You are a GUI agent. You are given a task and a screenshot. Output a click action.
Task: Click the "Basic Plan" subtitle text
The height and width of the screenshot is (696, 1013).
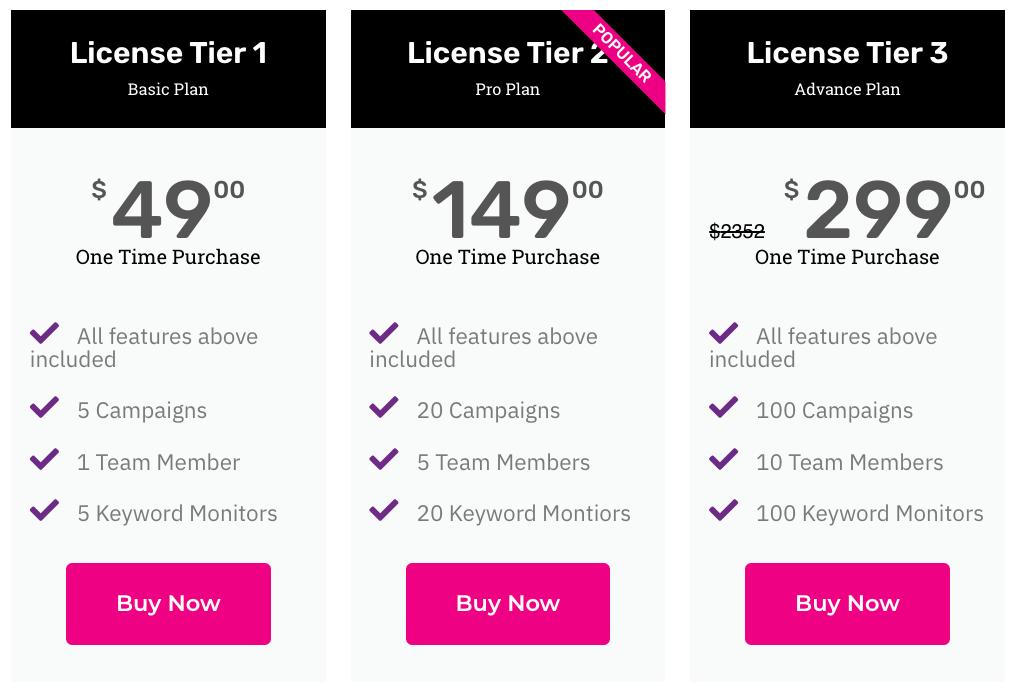(168, 89)
